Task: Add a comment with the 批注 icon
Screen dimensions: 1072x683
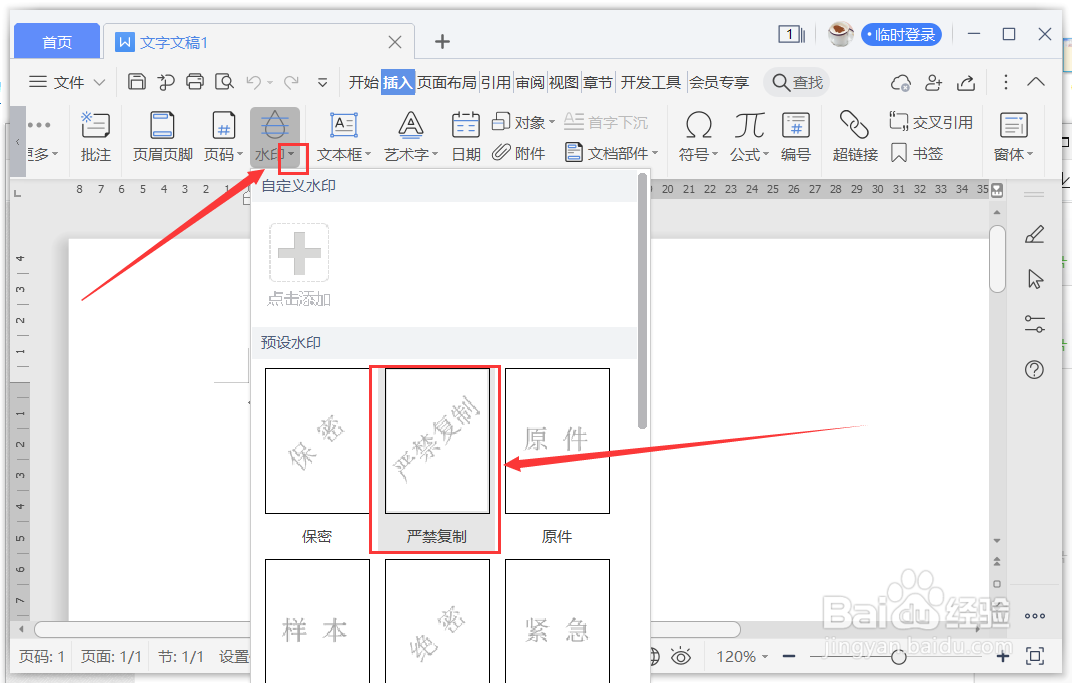Action: click(x=95, y=135)
